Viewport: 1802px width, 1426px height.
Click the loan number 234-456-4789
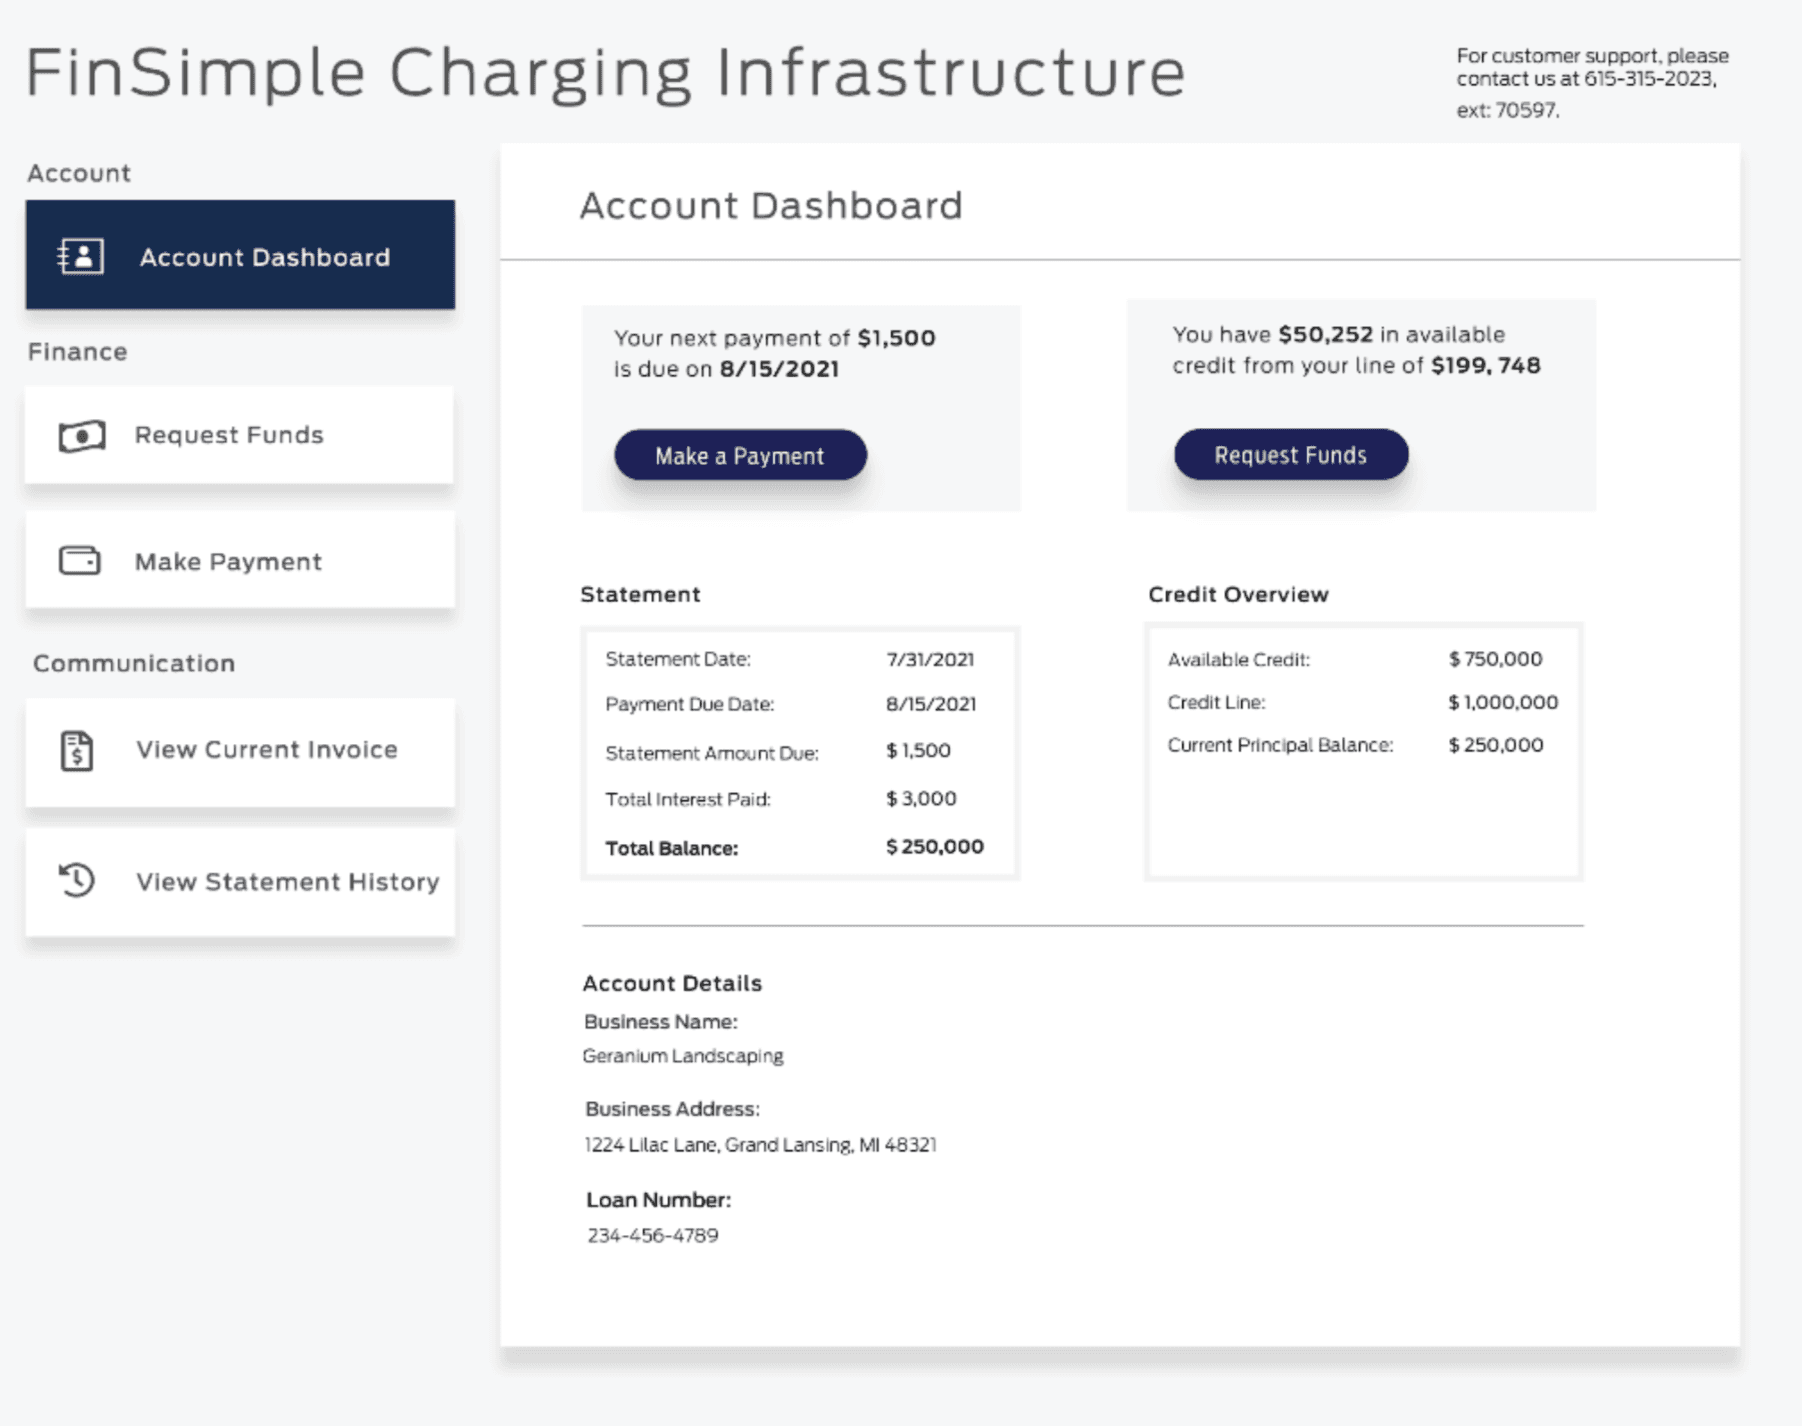coord(653,1236)
